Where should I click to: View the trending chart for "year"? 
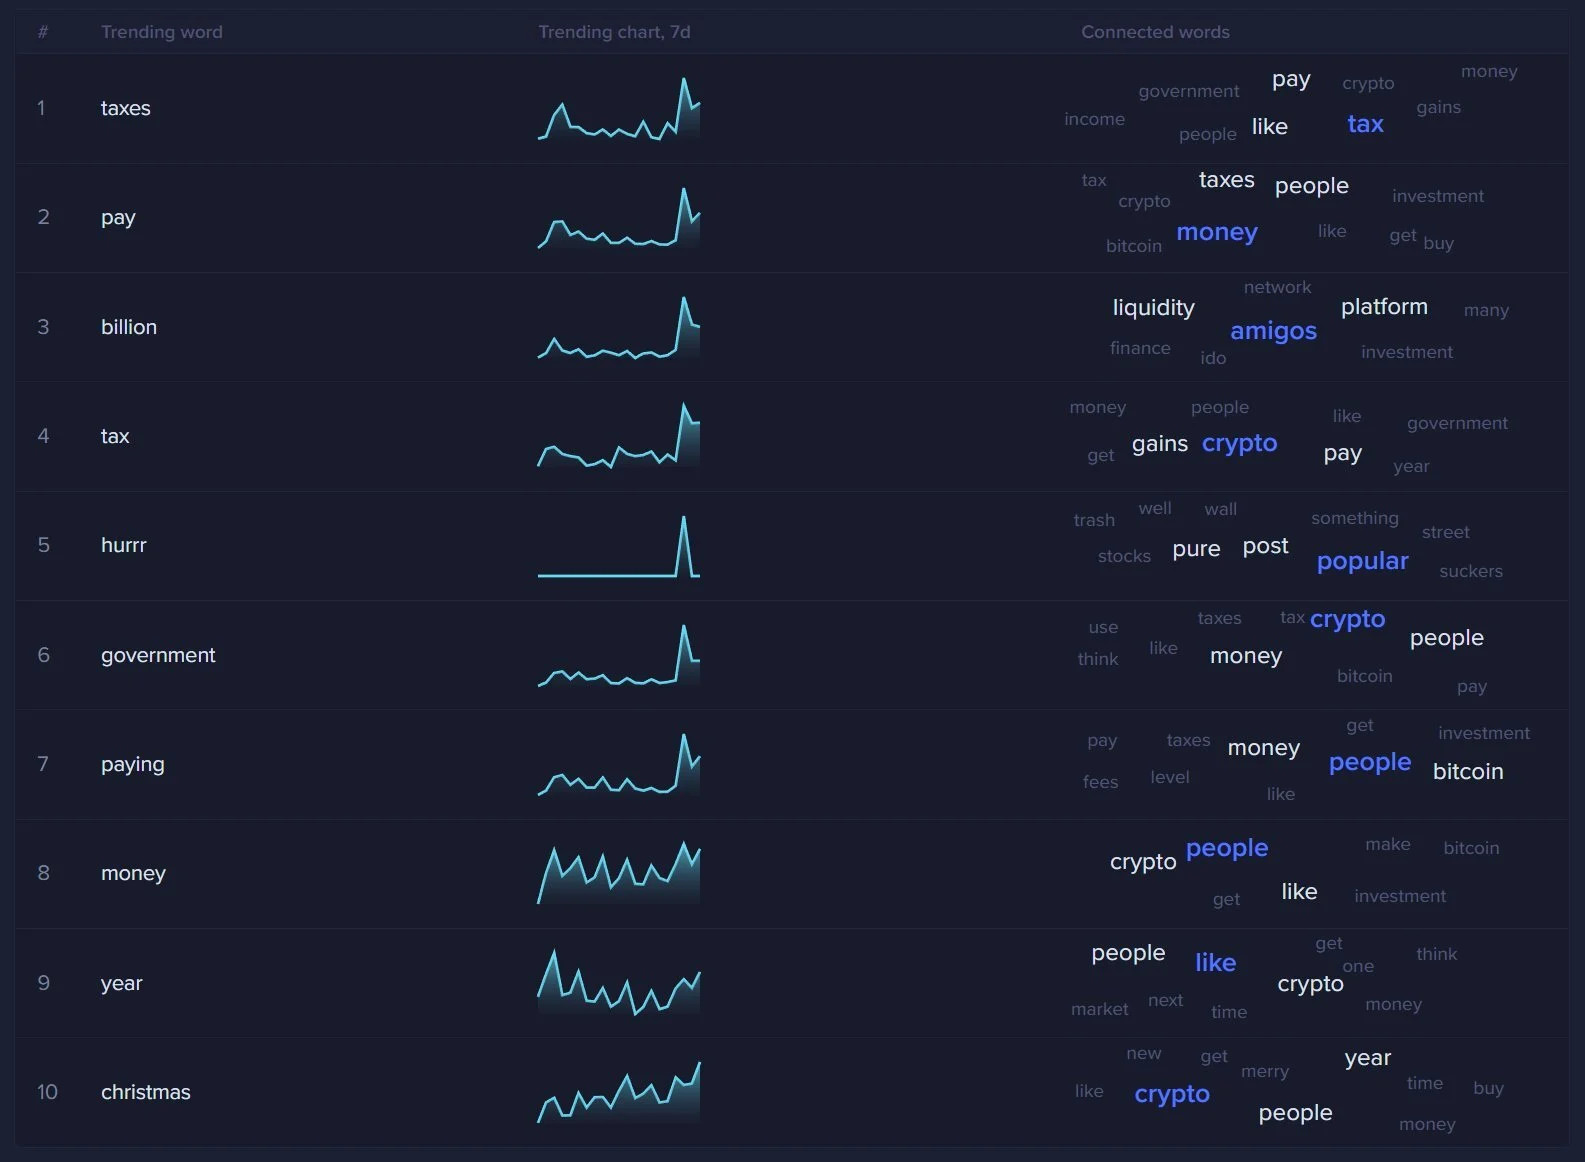click(618, 983)
